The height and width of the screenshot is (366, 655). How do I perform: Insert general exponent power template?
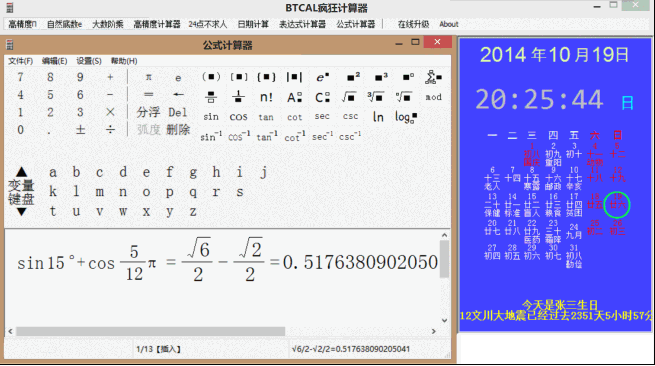pos(408,77)
